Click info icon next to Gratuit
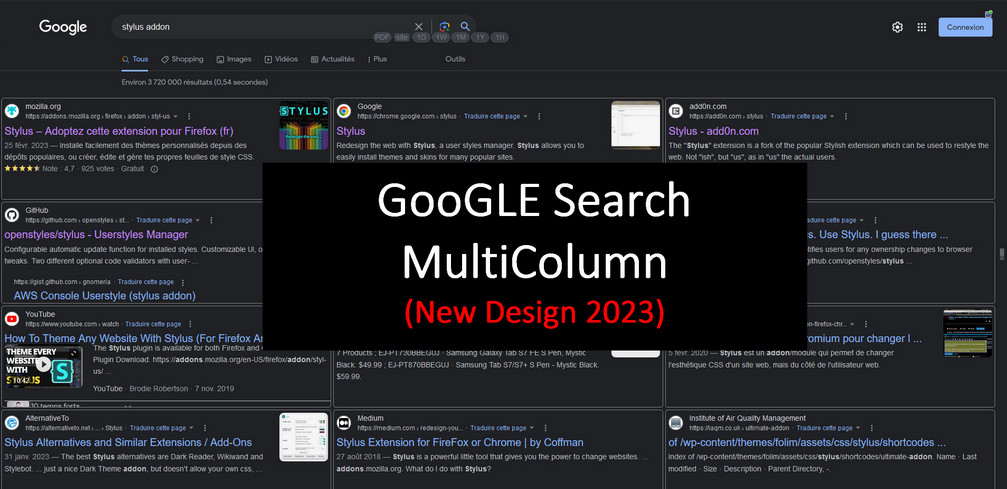This screenshot has height=489, width=1007. pos(154,169)
